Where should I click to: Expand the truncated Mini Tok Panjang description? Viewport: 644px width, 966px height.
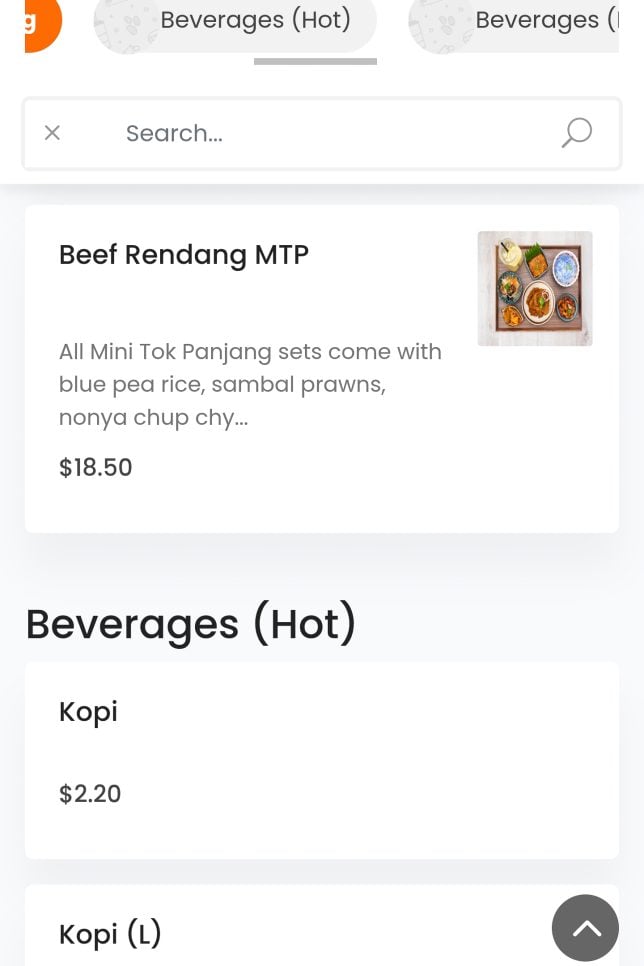[x=250, y=385]
